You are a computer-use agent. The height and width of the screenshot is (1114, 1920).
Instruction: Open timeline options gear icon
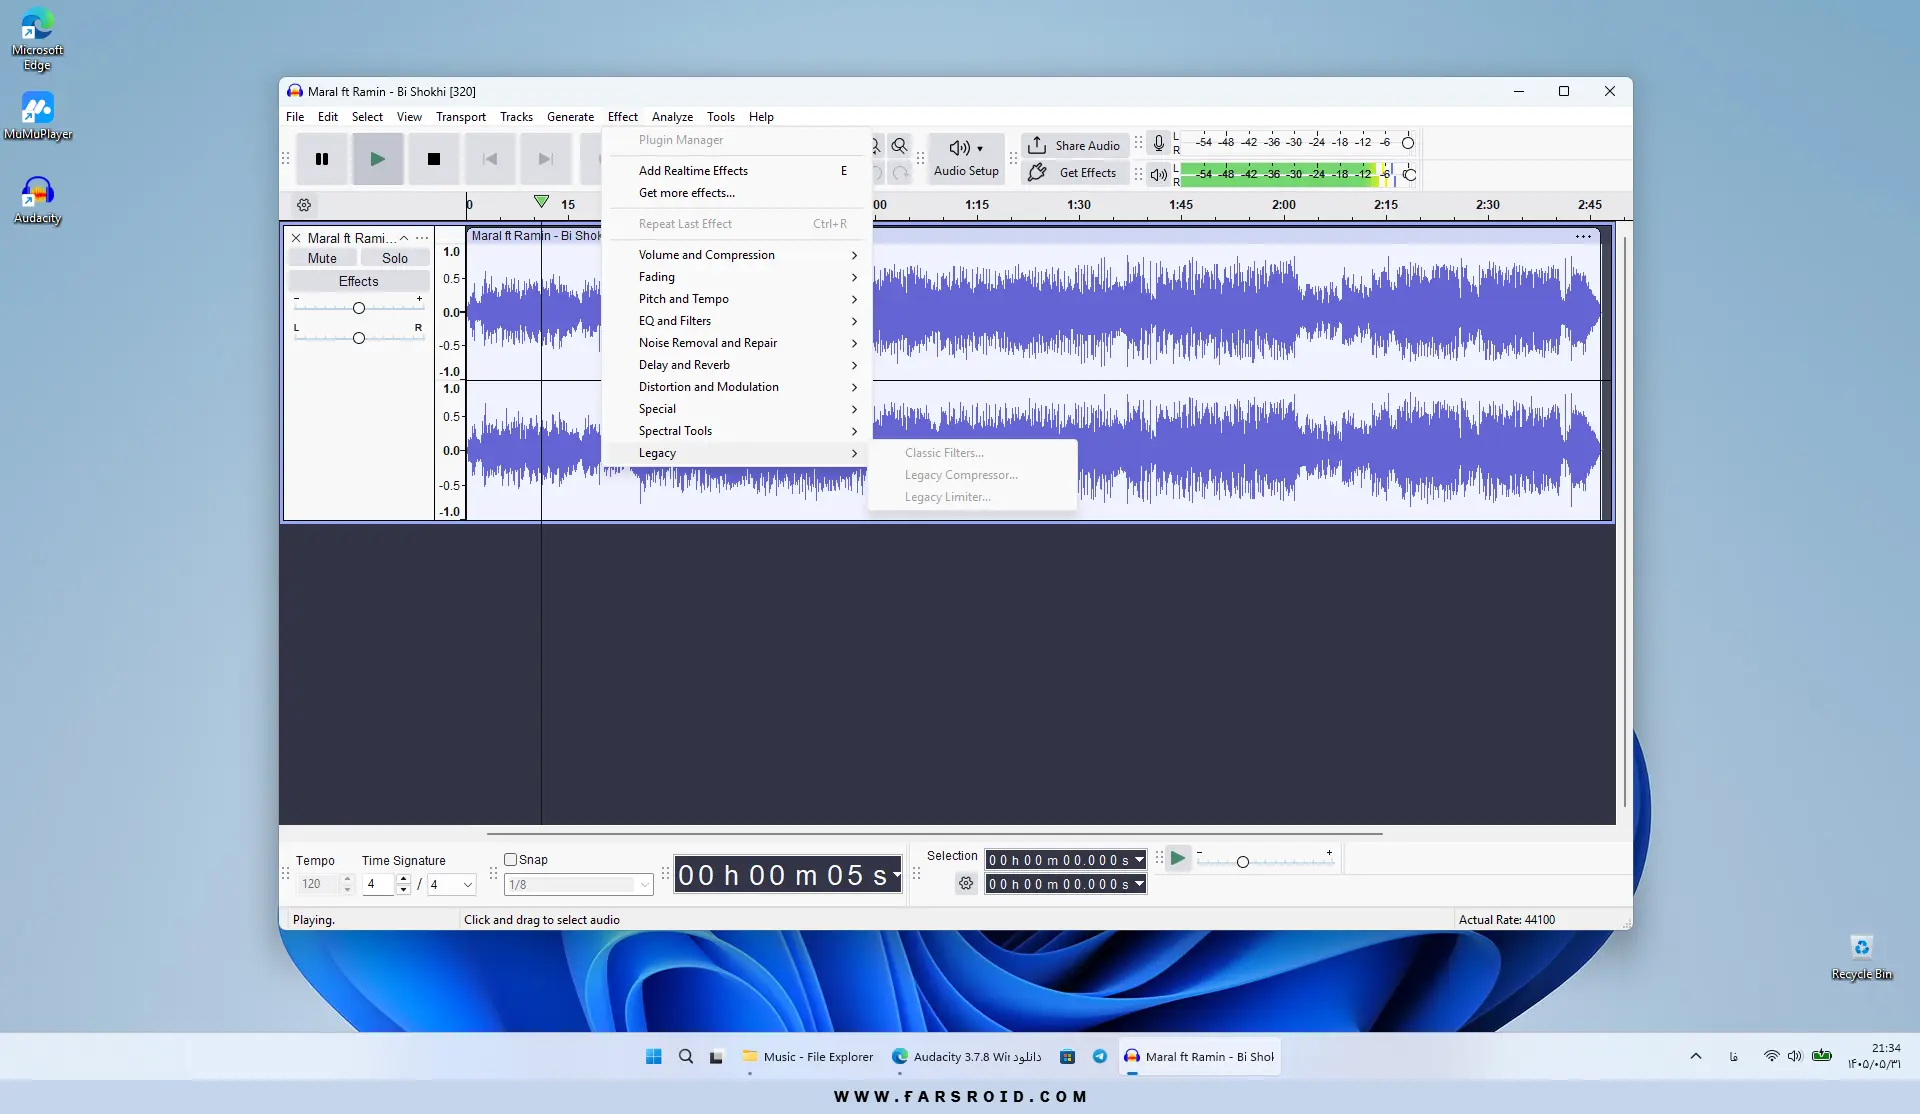click(304, 205)
